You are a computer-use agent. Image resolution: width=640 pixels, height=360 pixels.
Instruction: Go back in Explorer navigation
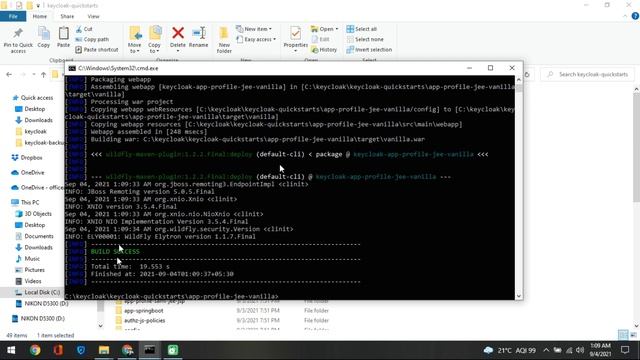click(x=9, y=74)
